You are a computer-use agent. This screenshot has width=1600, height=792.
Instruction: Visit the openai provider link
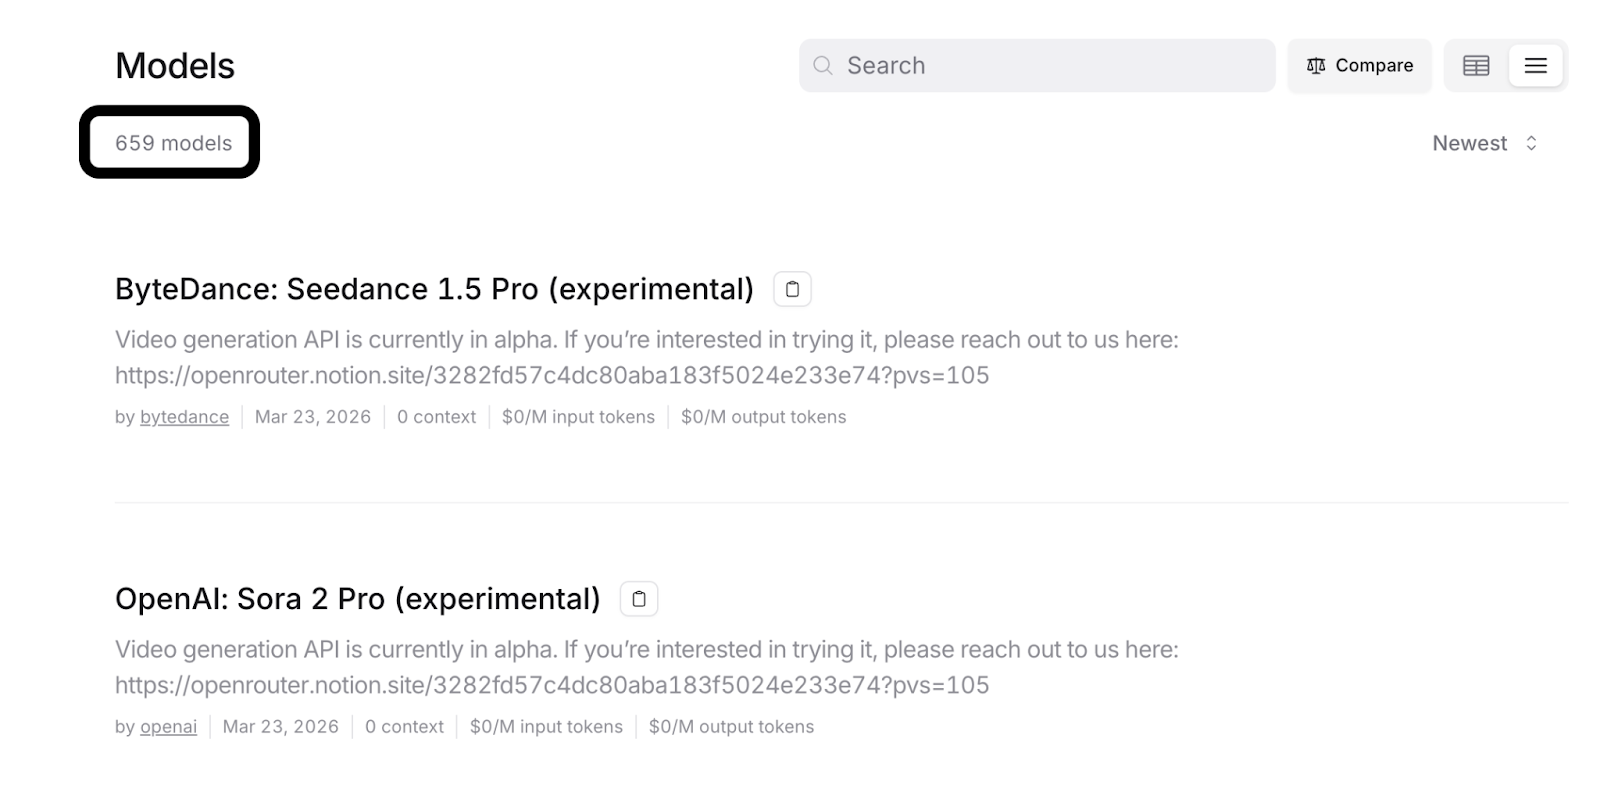tap(168, 727)
